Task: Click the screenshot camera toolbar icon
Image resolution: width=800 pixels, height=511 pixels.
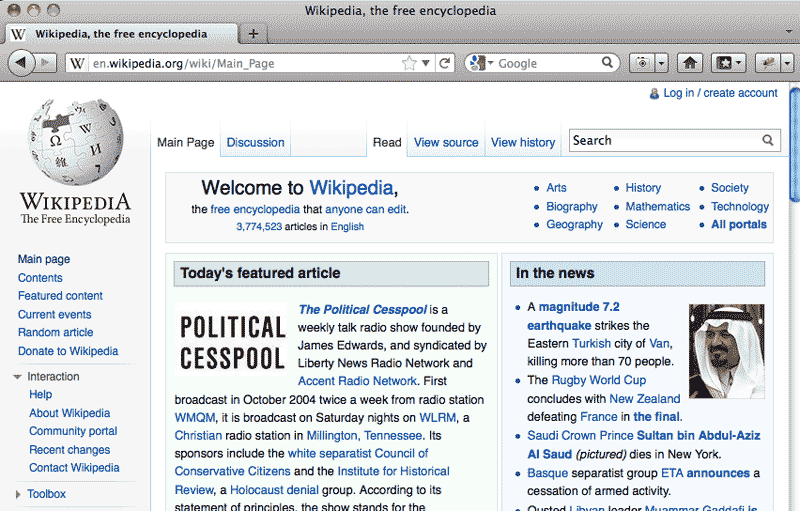Action: pos(642,63)
